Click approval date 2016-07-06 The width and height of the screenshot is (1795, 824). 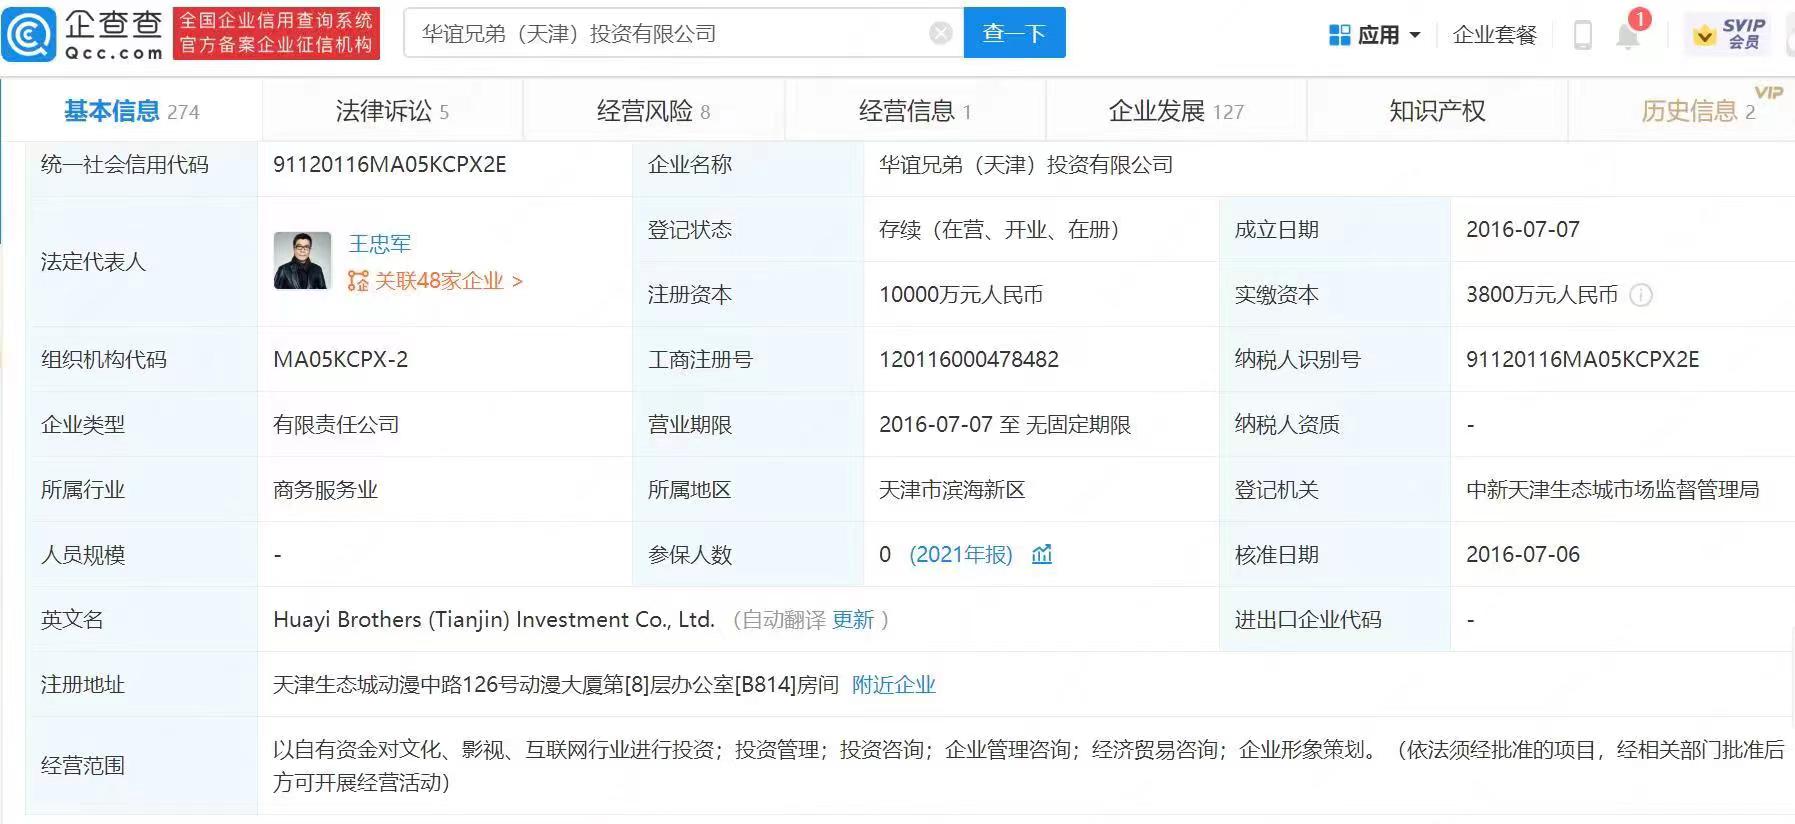[1523, 555]
